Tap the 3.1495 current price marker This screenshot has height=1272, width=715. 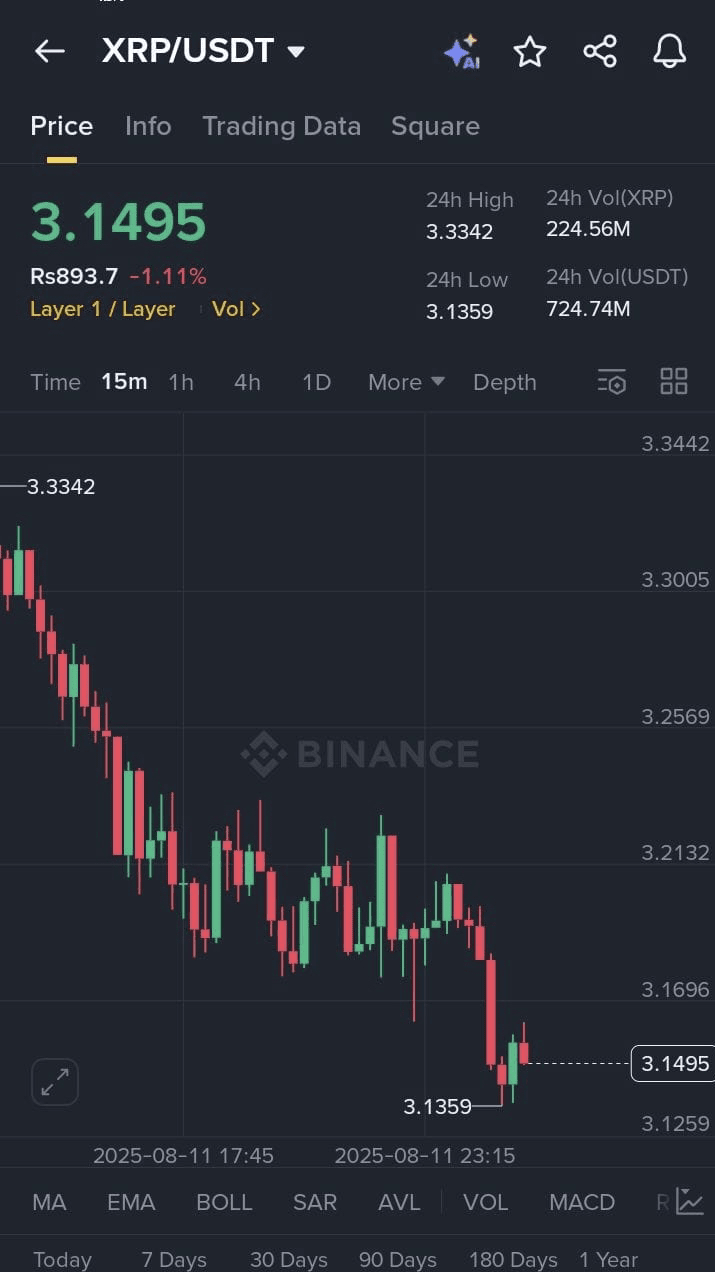tap(675, 1063)
